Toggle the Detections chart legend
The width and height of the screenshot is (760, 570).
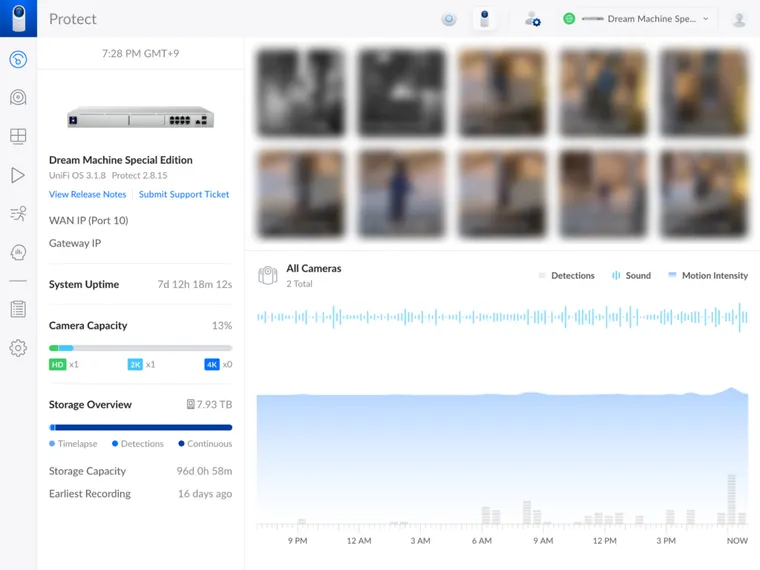pyautogui.click(x=566, y=275)
